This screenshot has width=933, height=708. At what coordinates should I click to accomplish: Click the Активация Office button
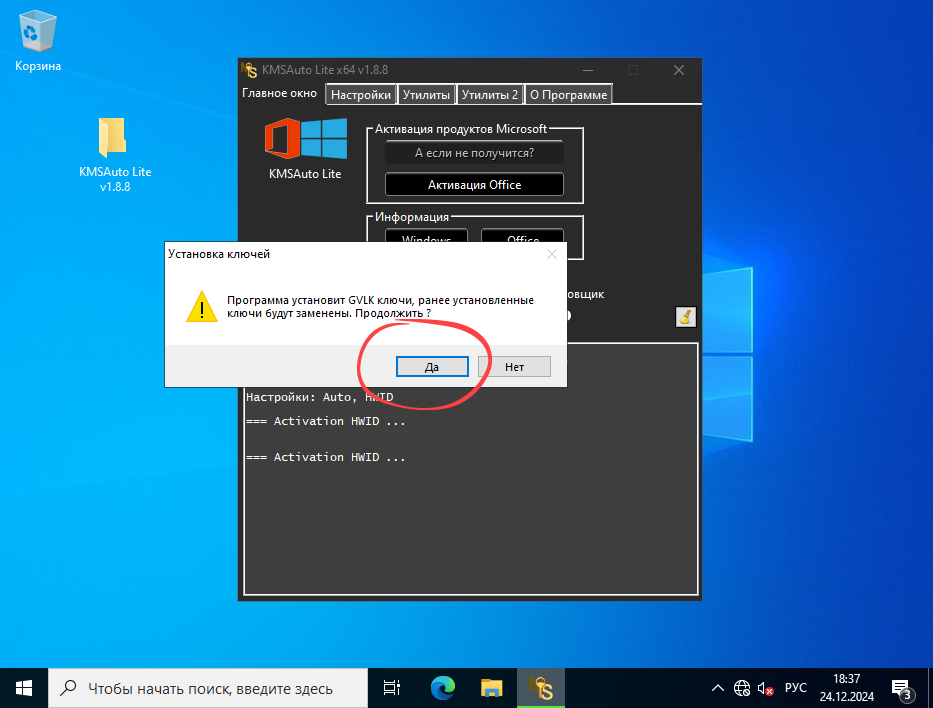(475, 184)
